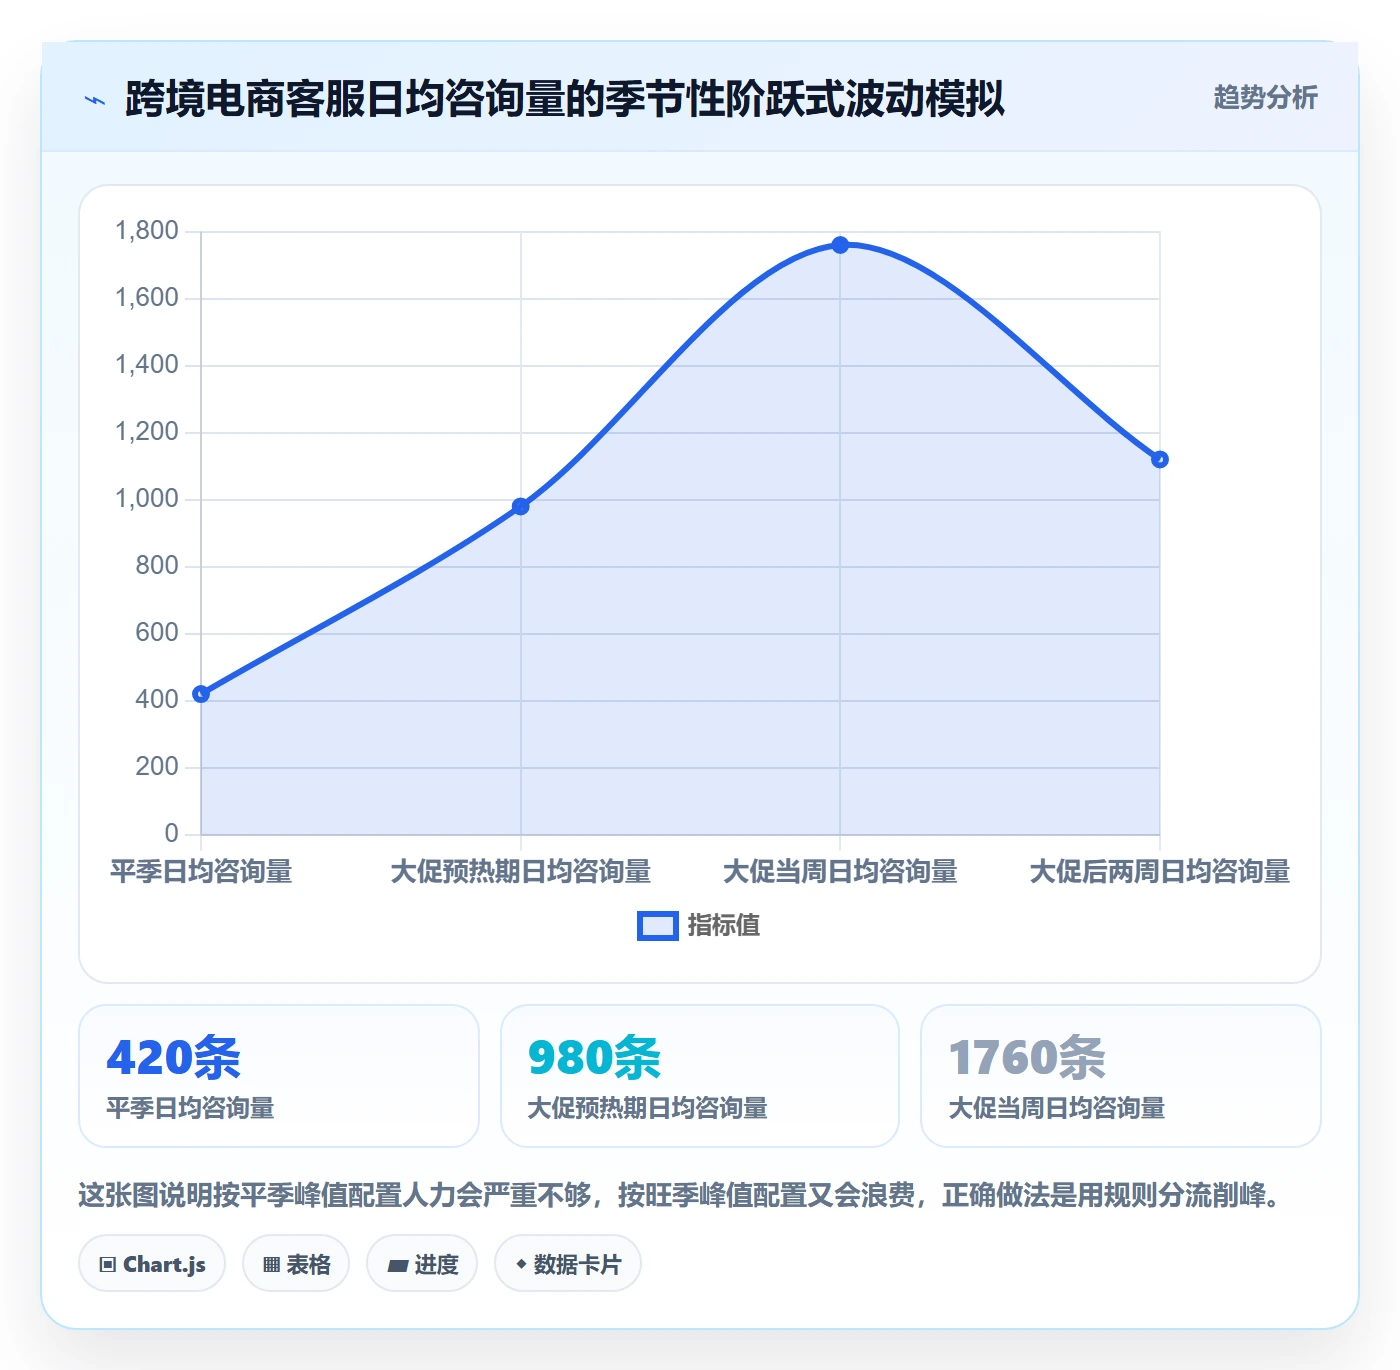Click the 200 y-axis label

[x=157, y=767]
